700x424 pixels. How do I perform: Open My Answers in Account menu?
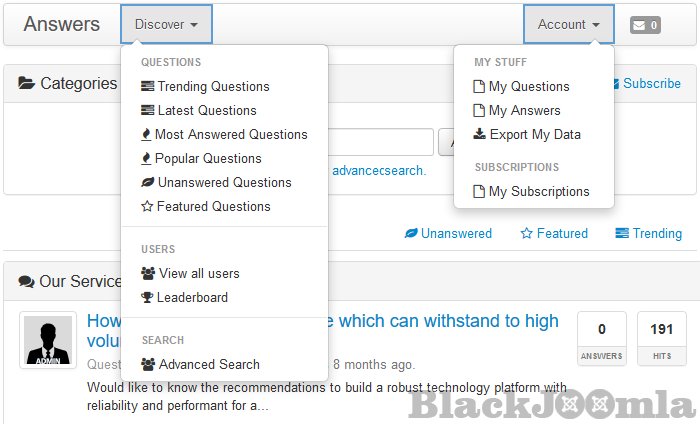[x=524, y=110]
